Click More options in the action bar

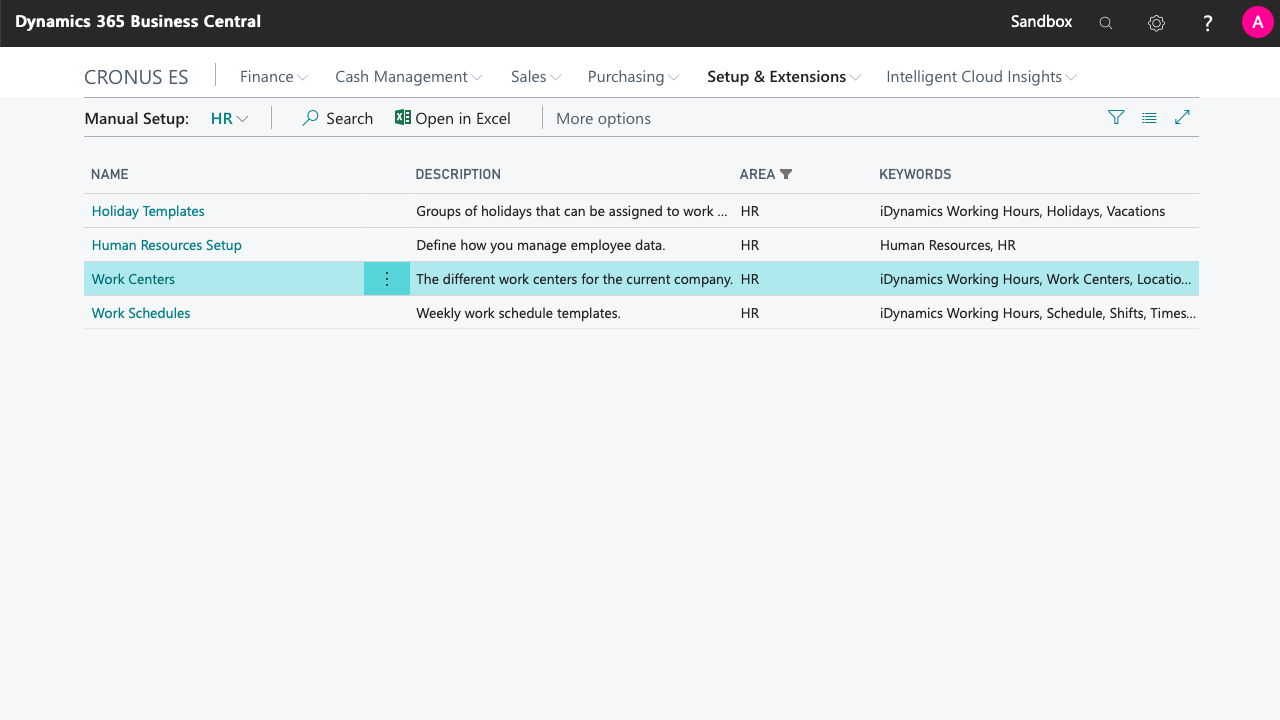pyautogui.click(x=603, y=118)
